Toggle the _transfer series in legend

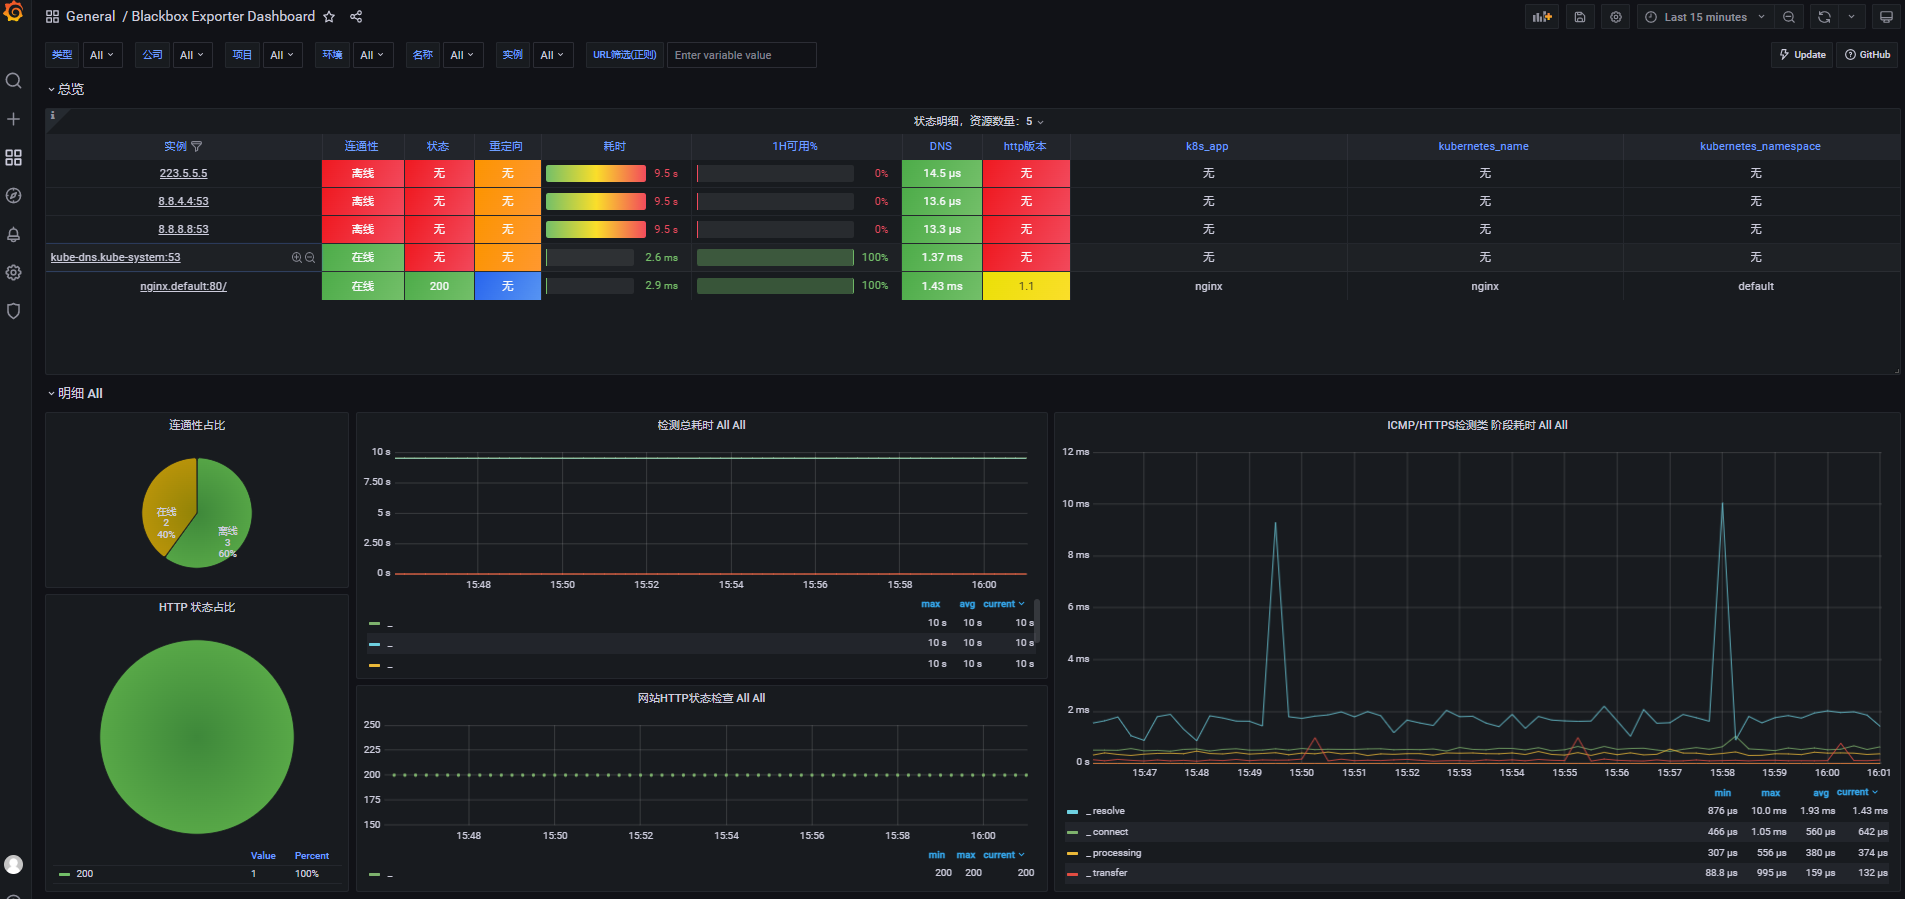click(x=1108, y=873)
